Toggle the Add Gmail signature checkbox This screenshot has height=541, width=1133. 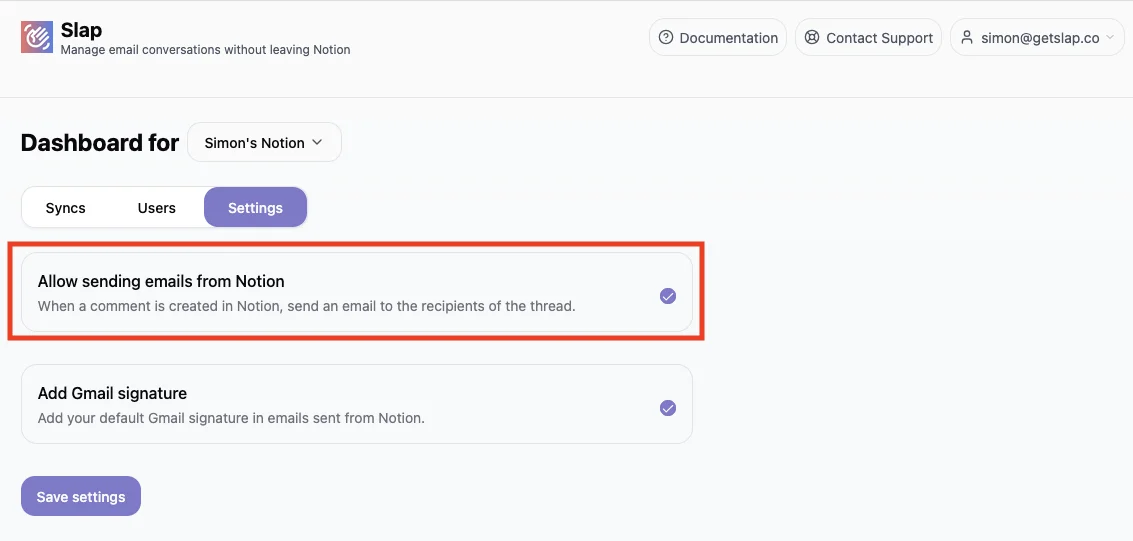point(668,408)
